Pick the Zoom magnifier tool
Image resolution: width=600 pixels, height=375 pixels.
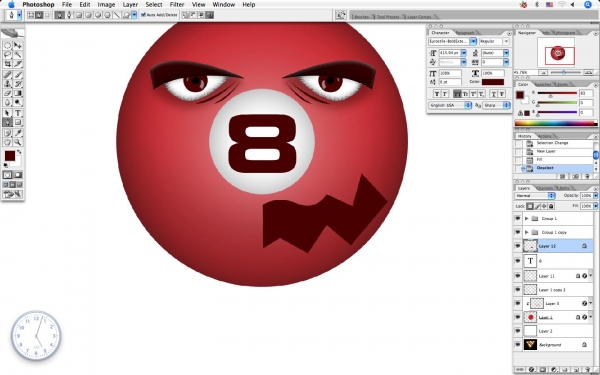18,142
